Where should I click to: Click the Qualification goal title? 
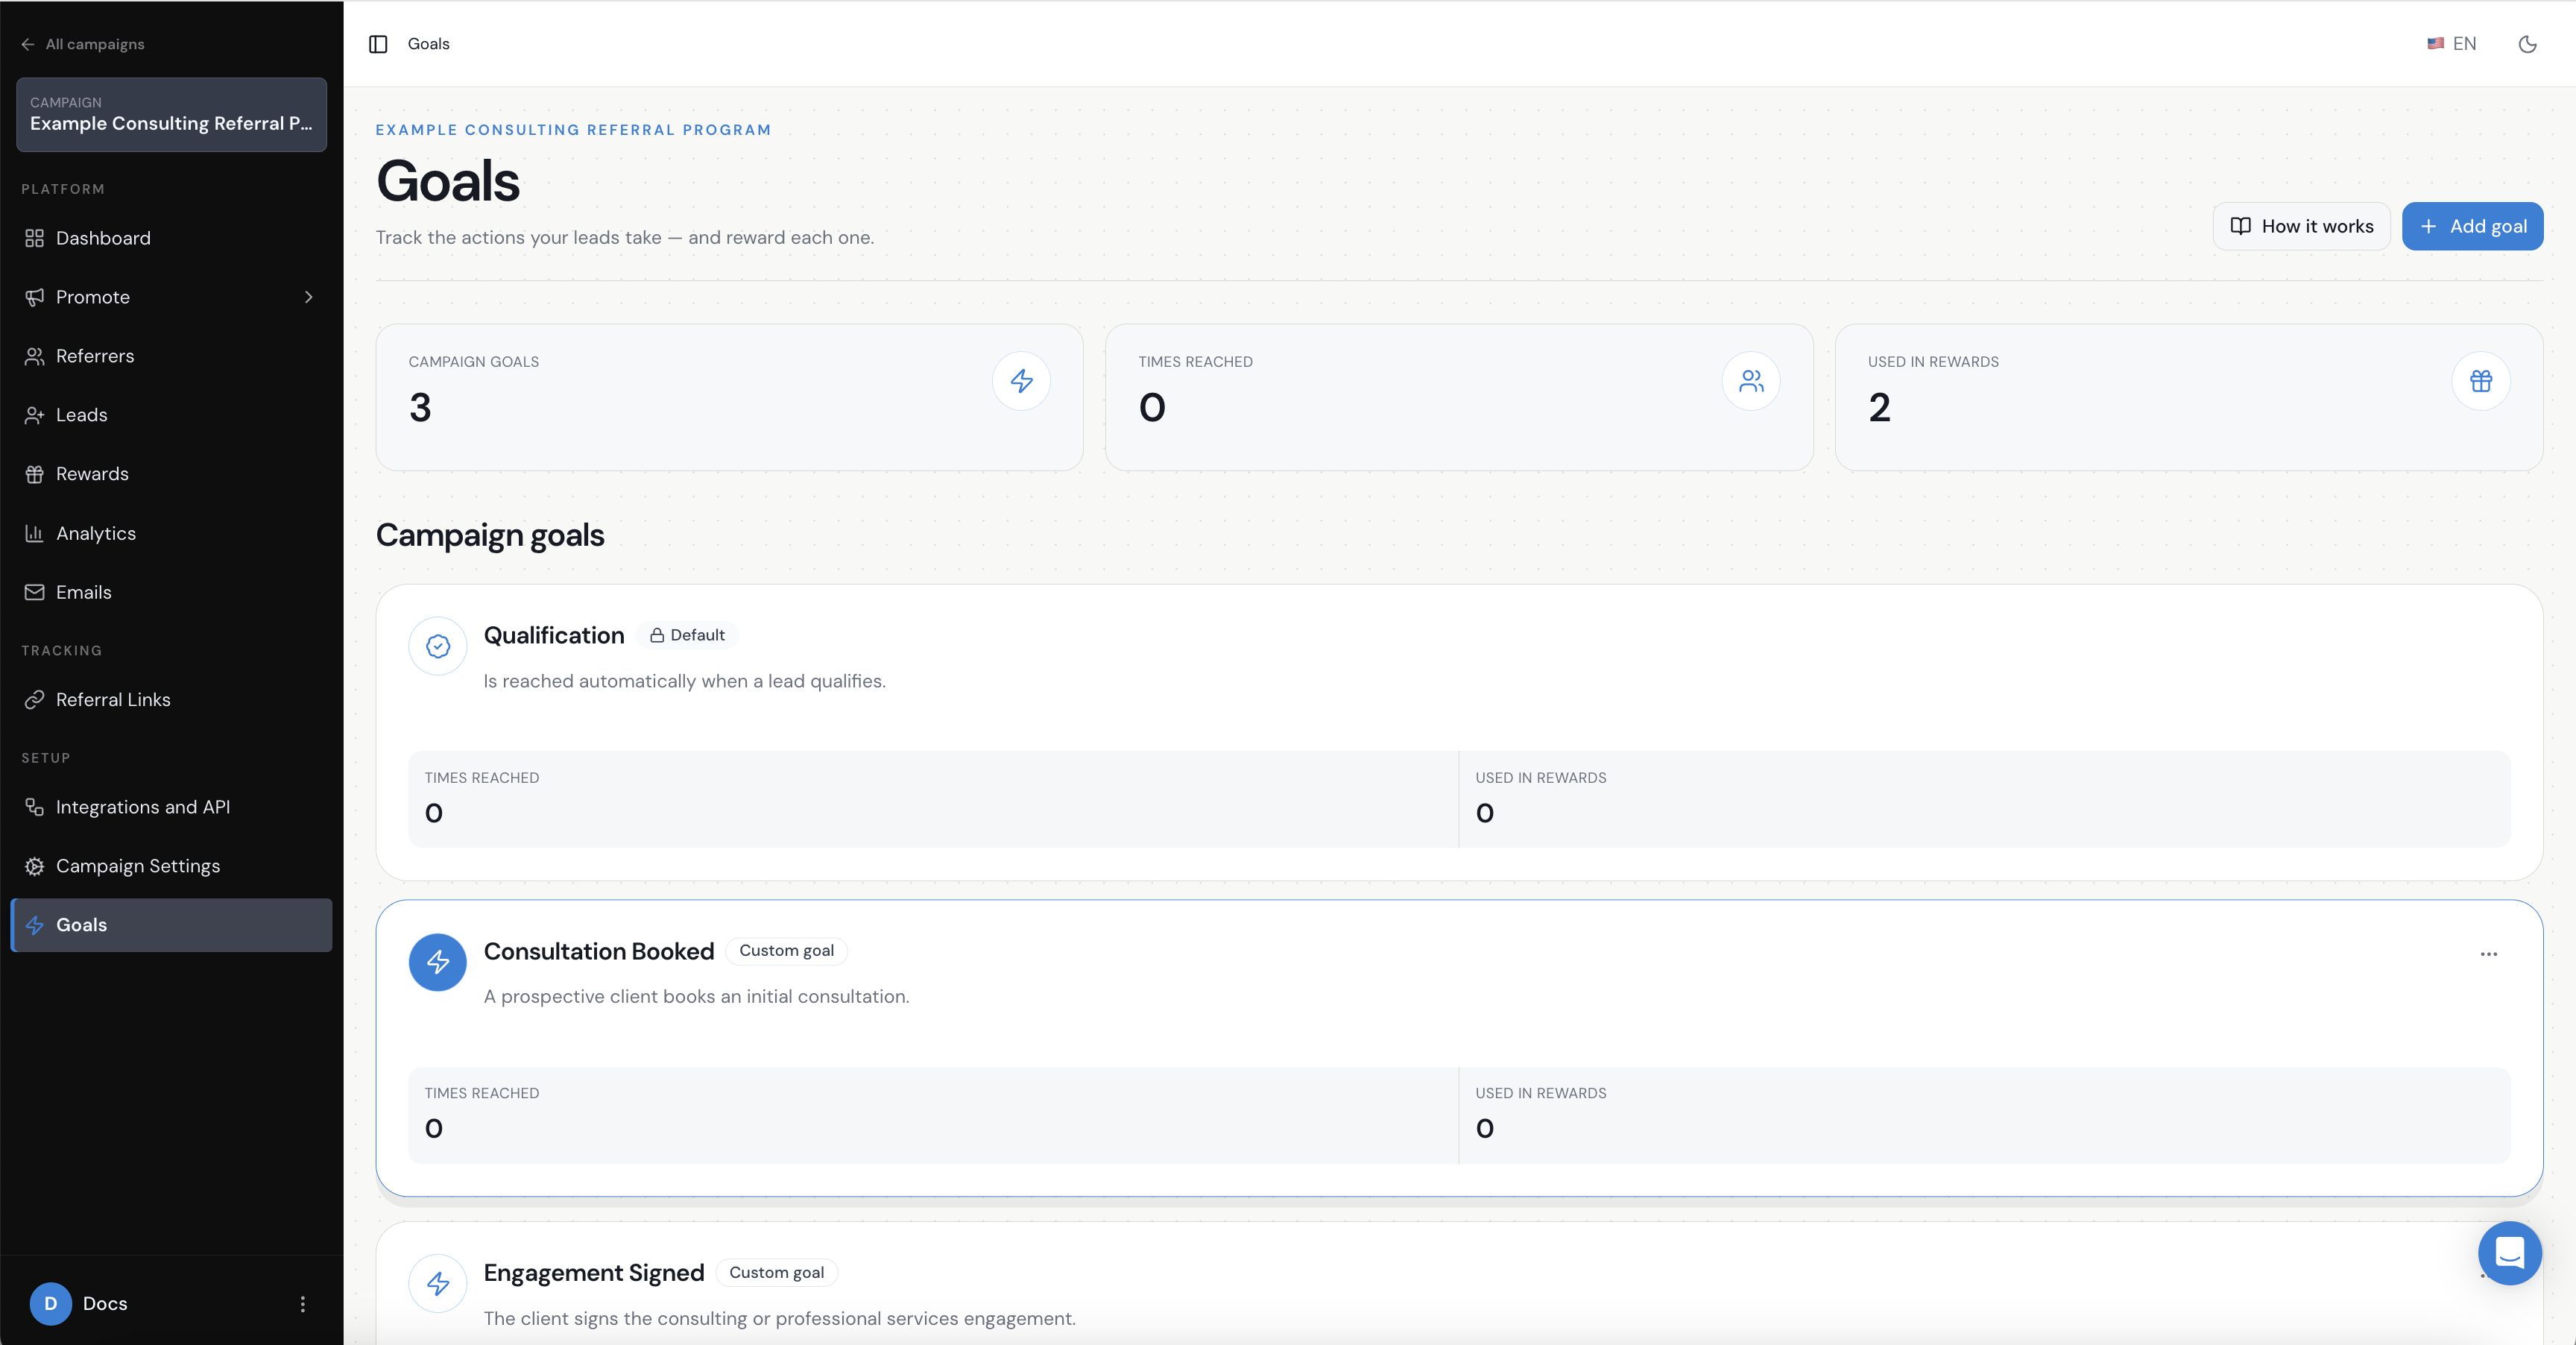554,635
